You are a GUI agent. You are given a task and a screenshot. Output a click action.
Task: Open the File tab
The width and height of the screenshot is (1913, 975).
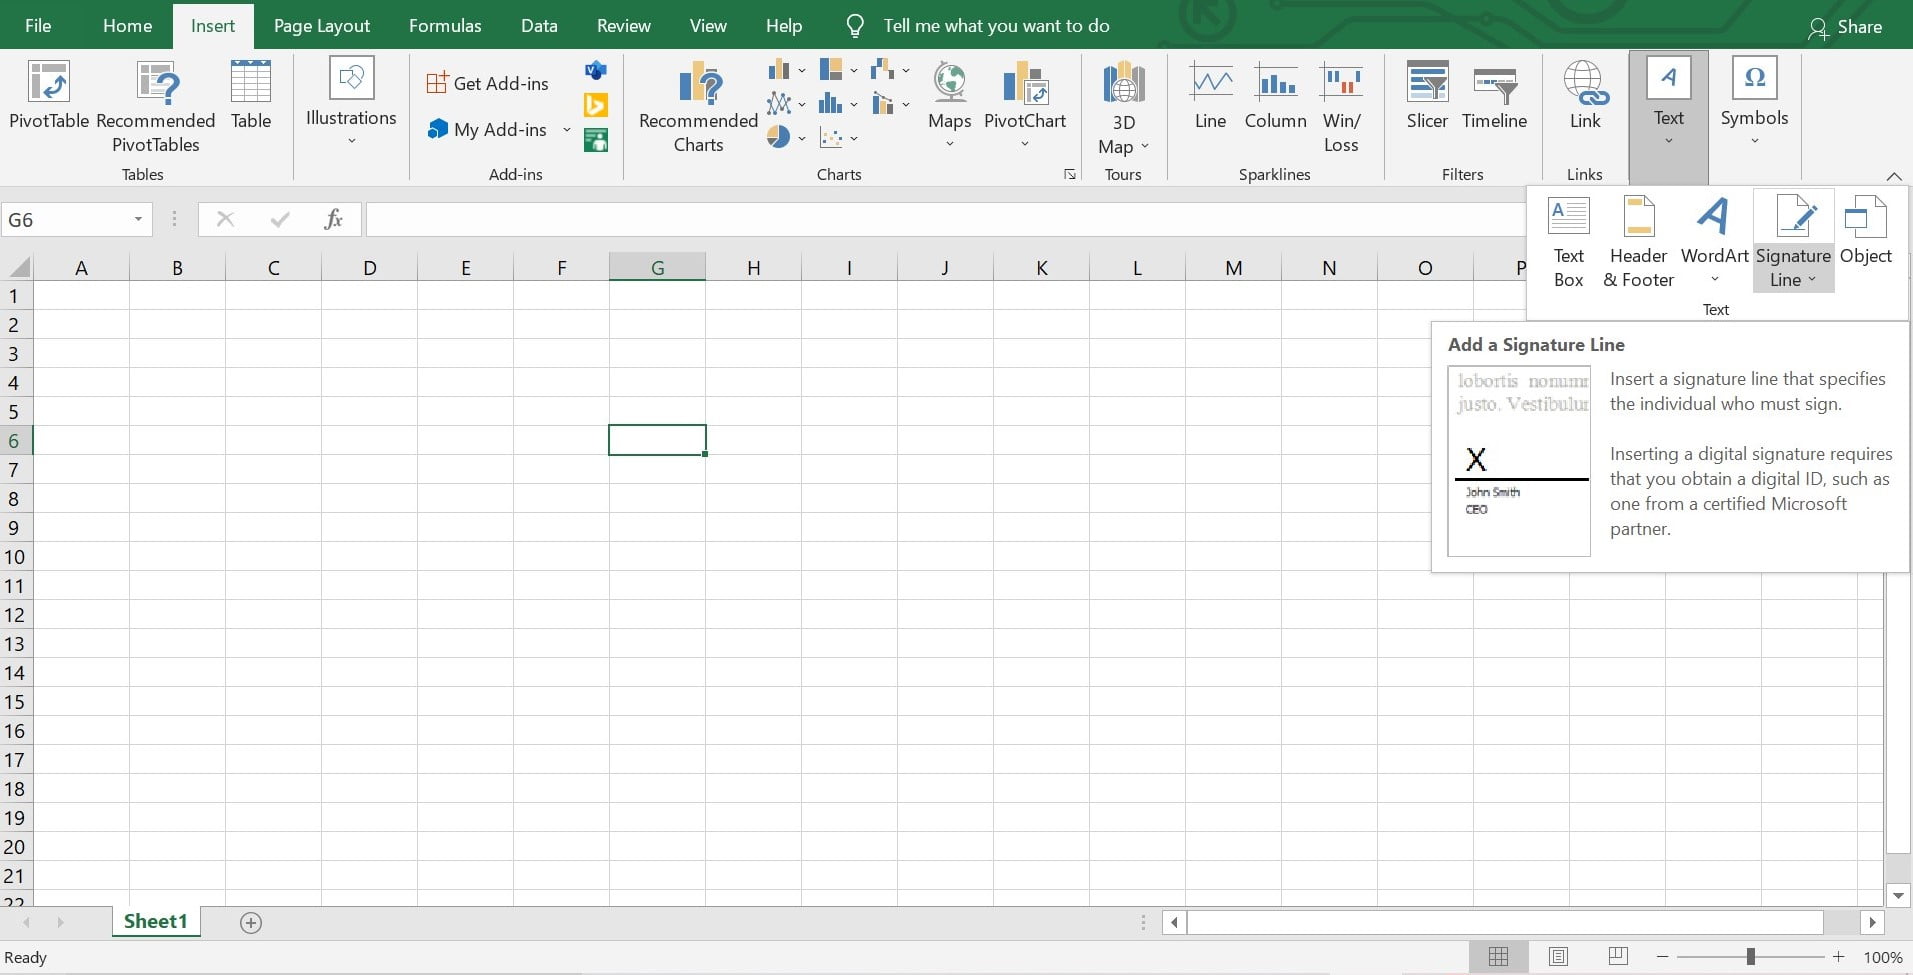pyautogui.click(x=38, y=25)
